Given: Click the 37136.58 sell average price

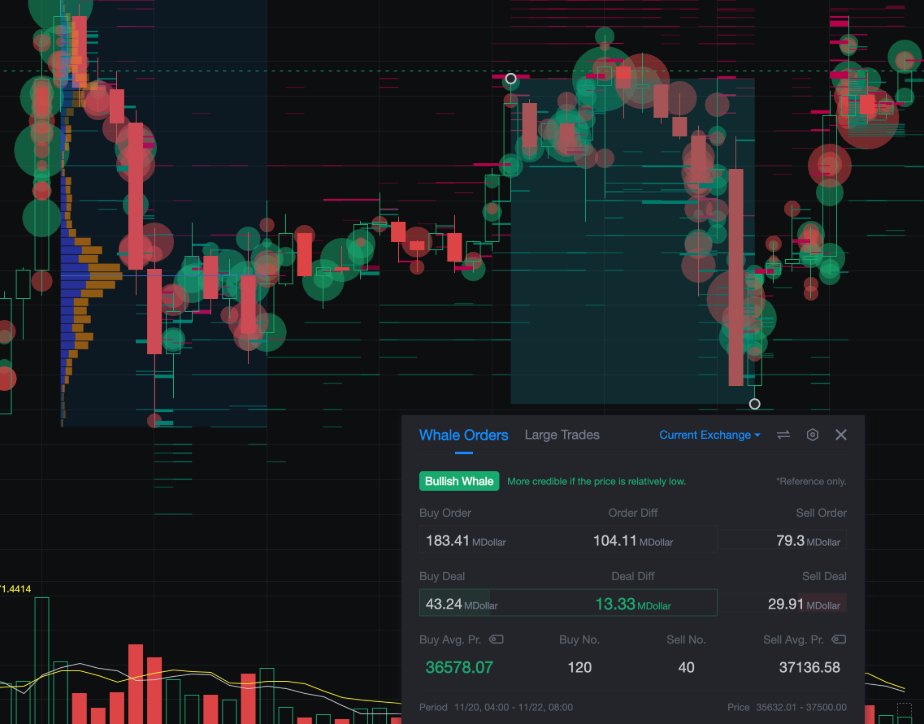Looking at the screenshot, I should click(x=809, y=667).
